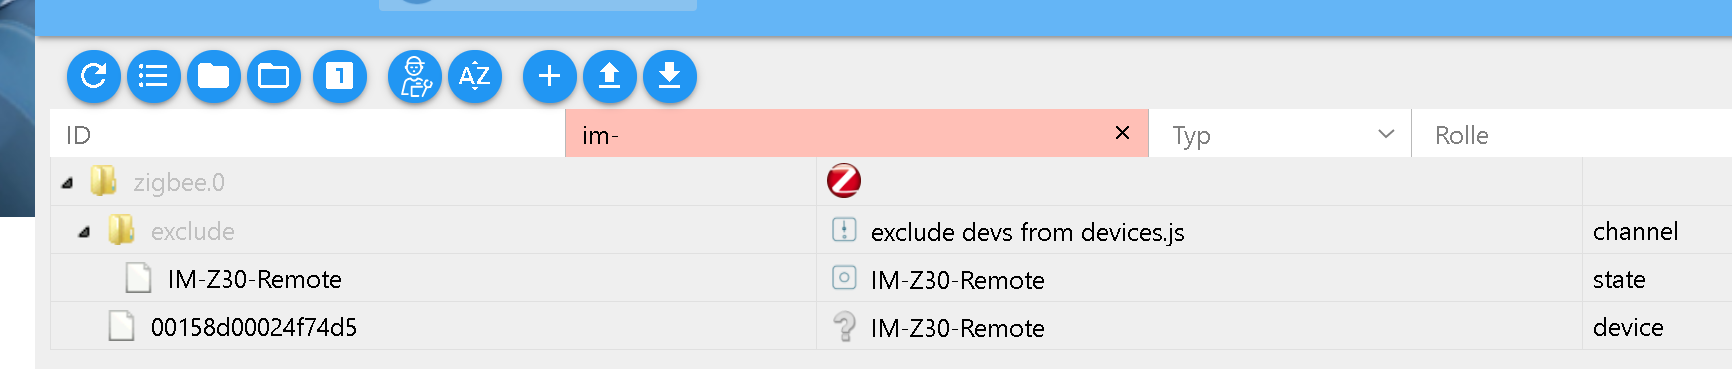
Task: Add a new object with the plus button
Action: [x=550, y=76]
